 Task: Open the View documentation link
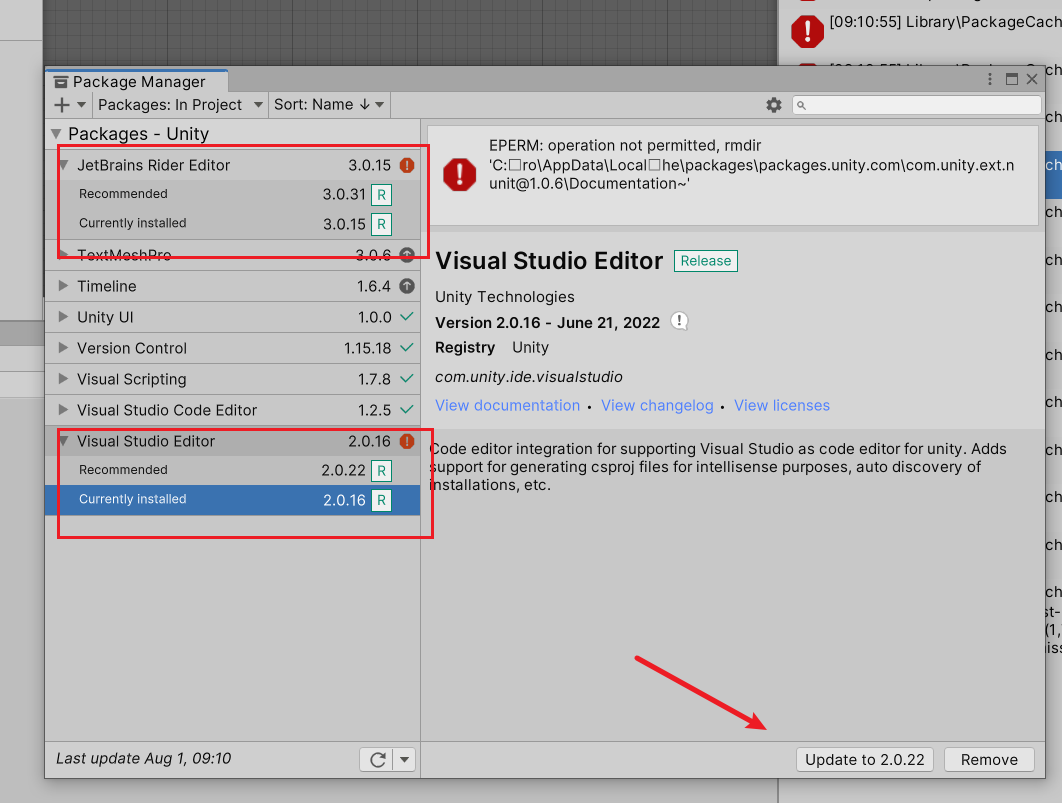[507, 406]
